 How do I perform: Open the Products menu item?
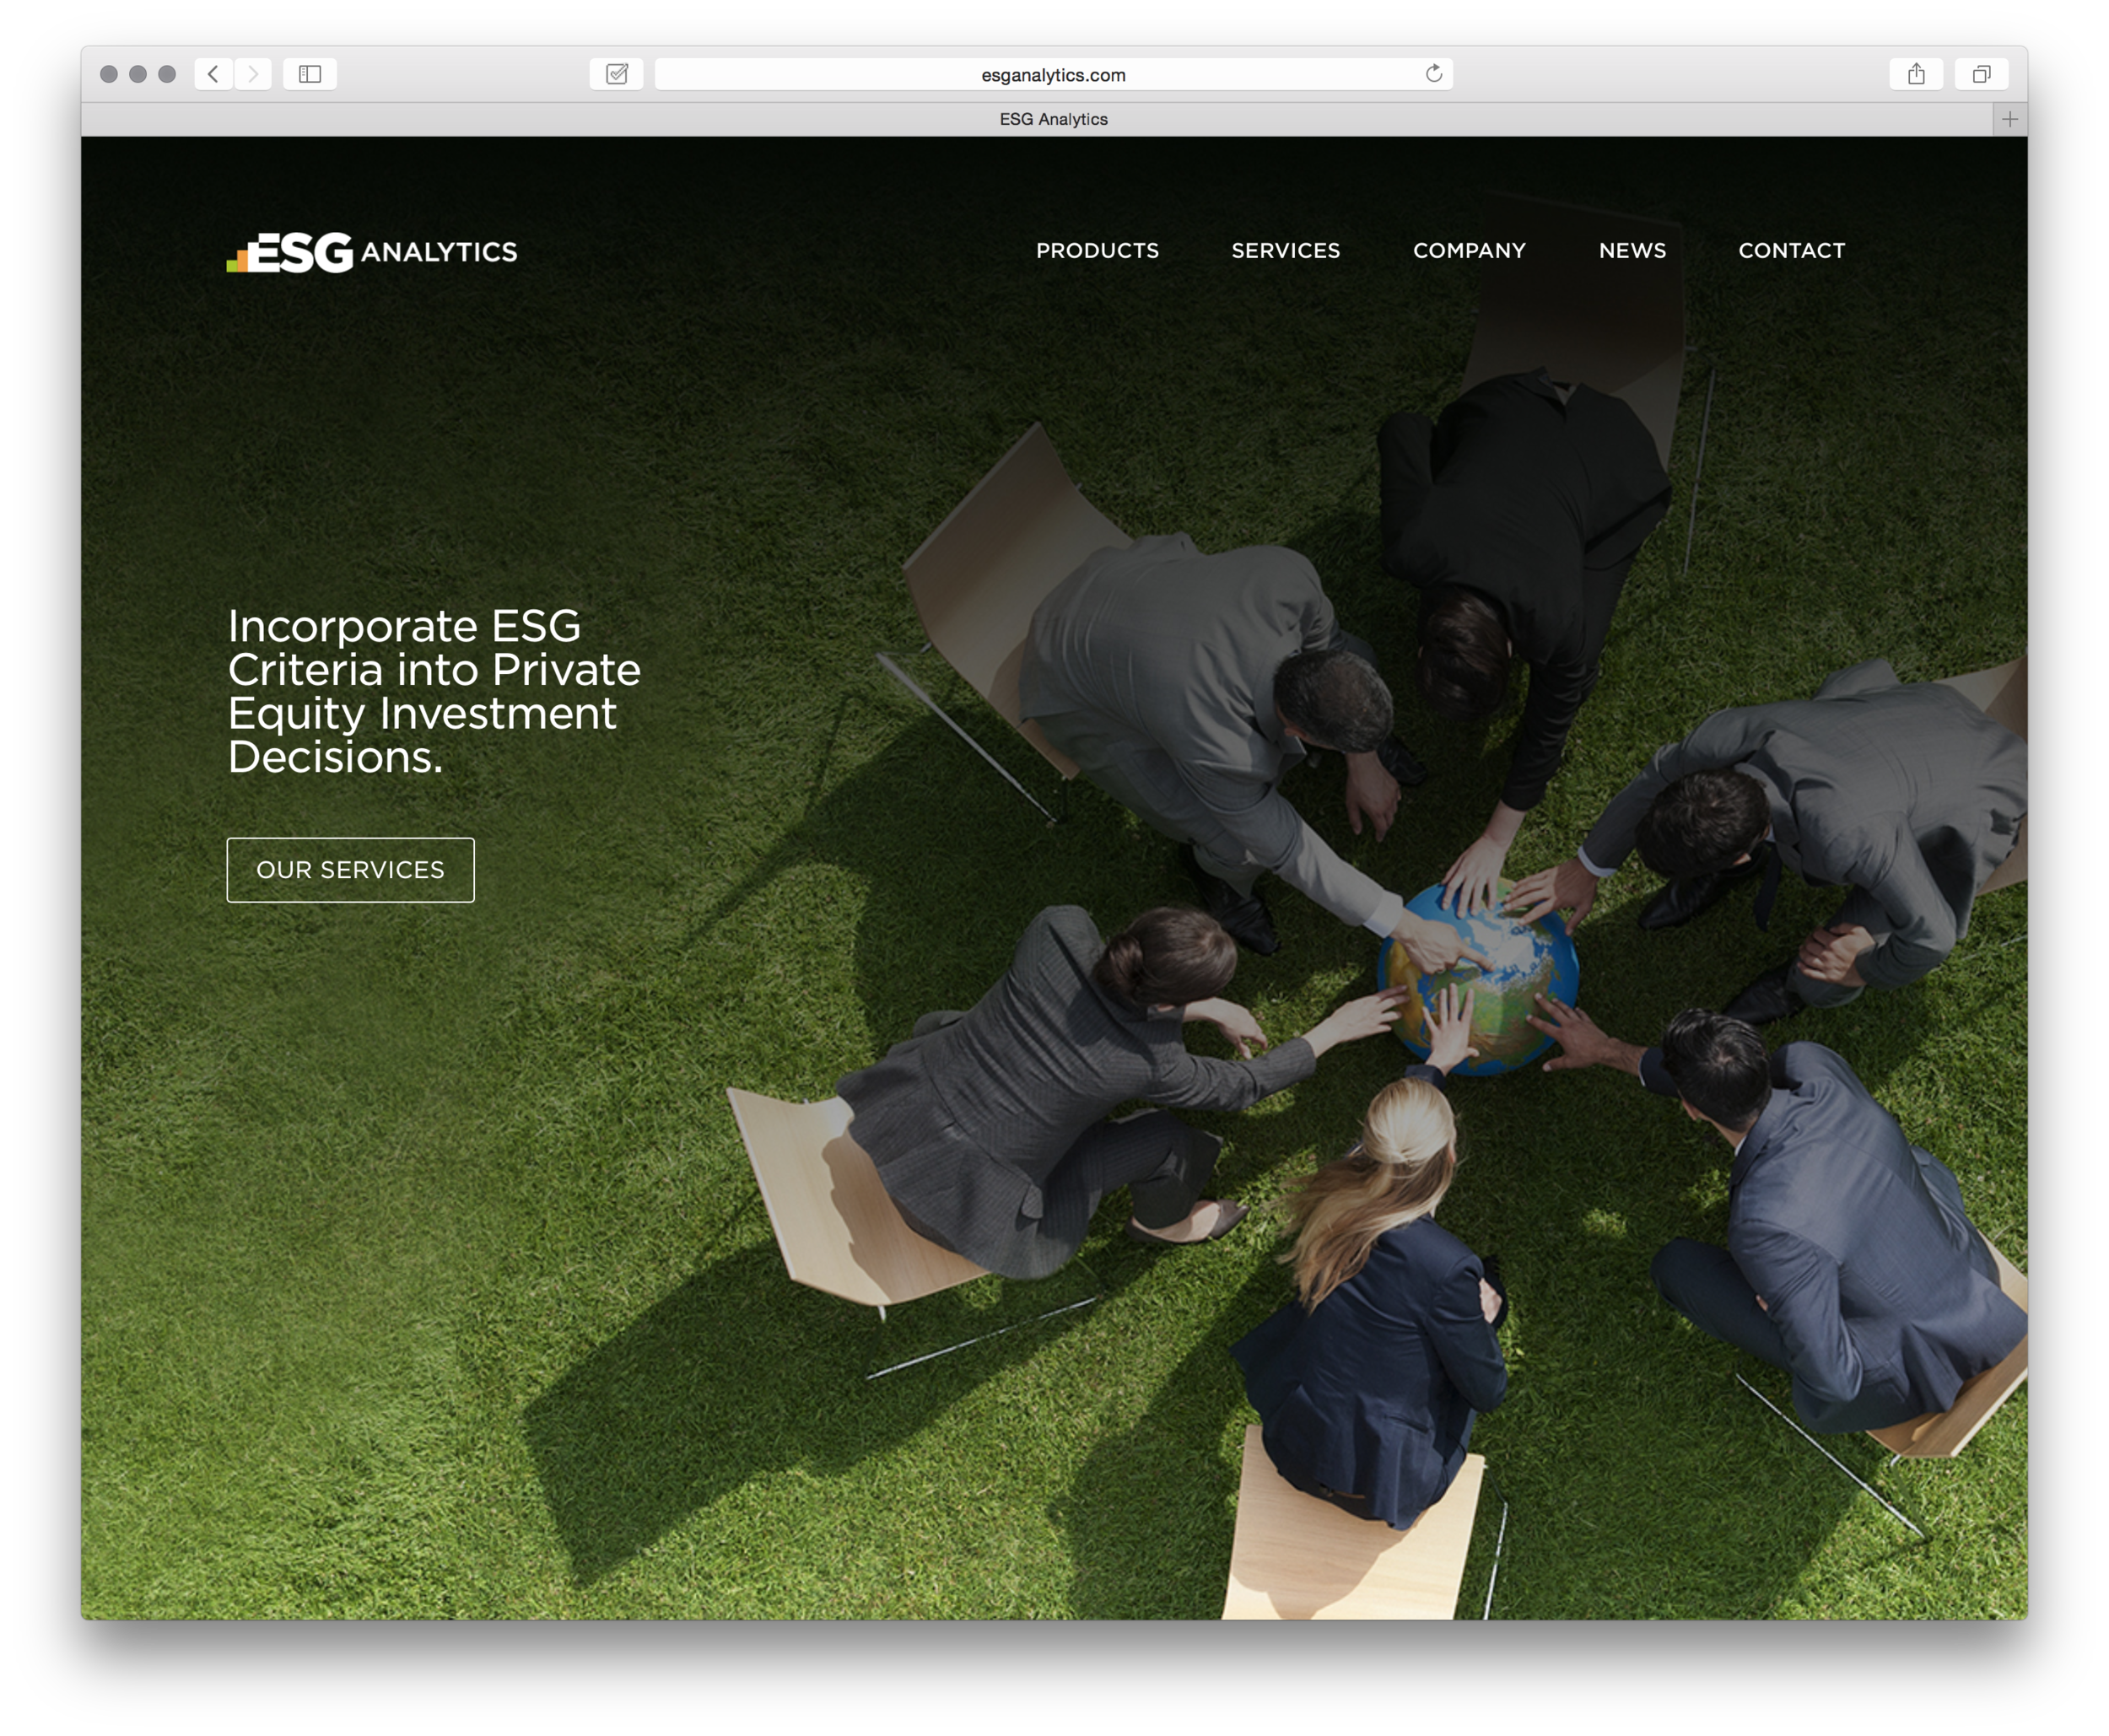[1097, 250]
